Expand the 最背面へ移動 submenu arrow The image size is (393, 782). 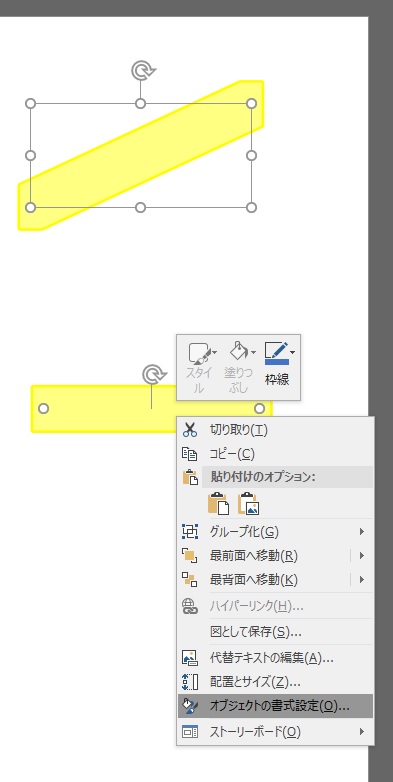pos(362,580)
